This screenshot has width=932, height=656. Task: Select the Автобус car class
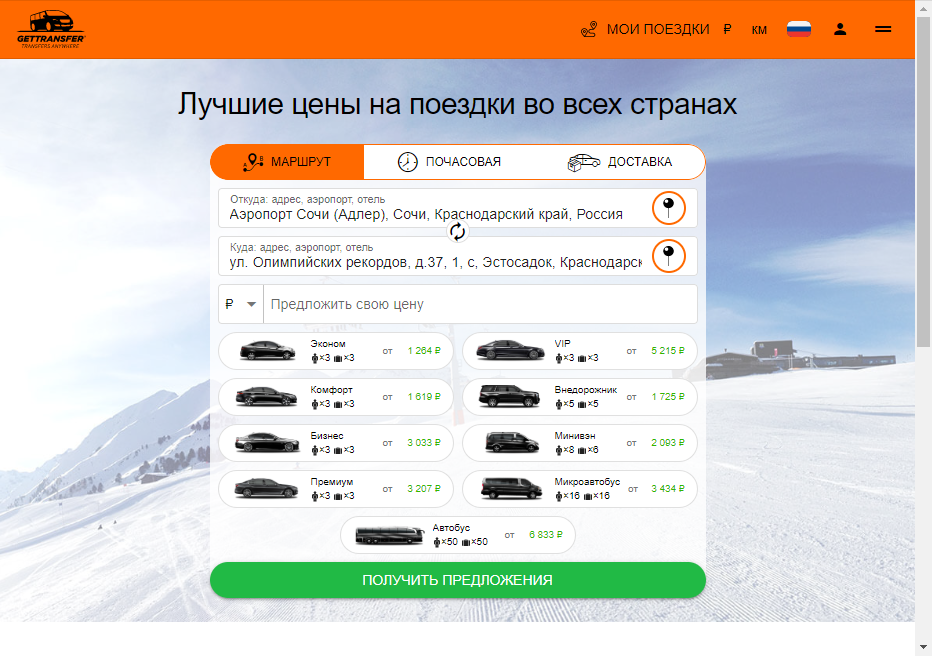pyautogui.click(x=458, y=535)
